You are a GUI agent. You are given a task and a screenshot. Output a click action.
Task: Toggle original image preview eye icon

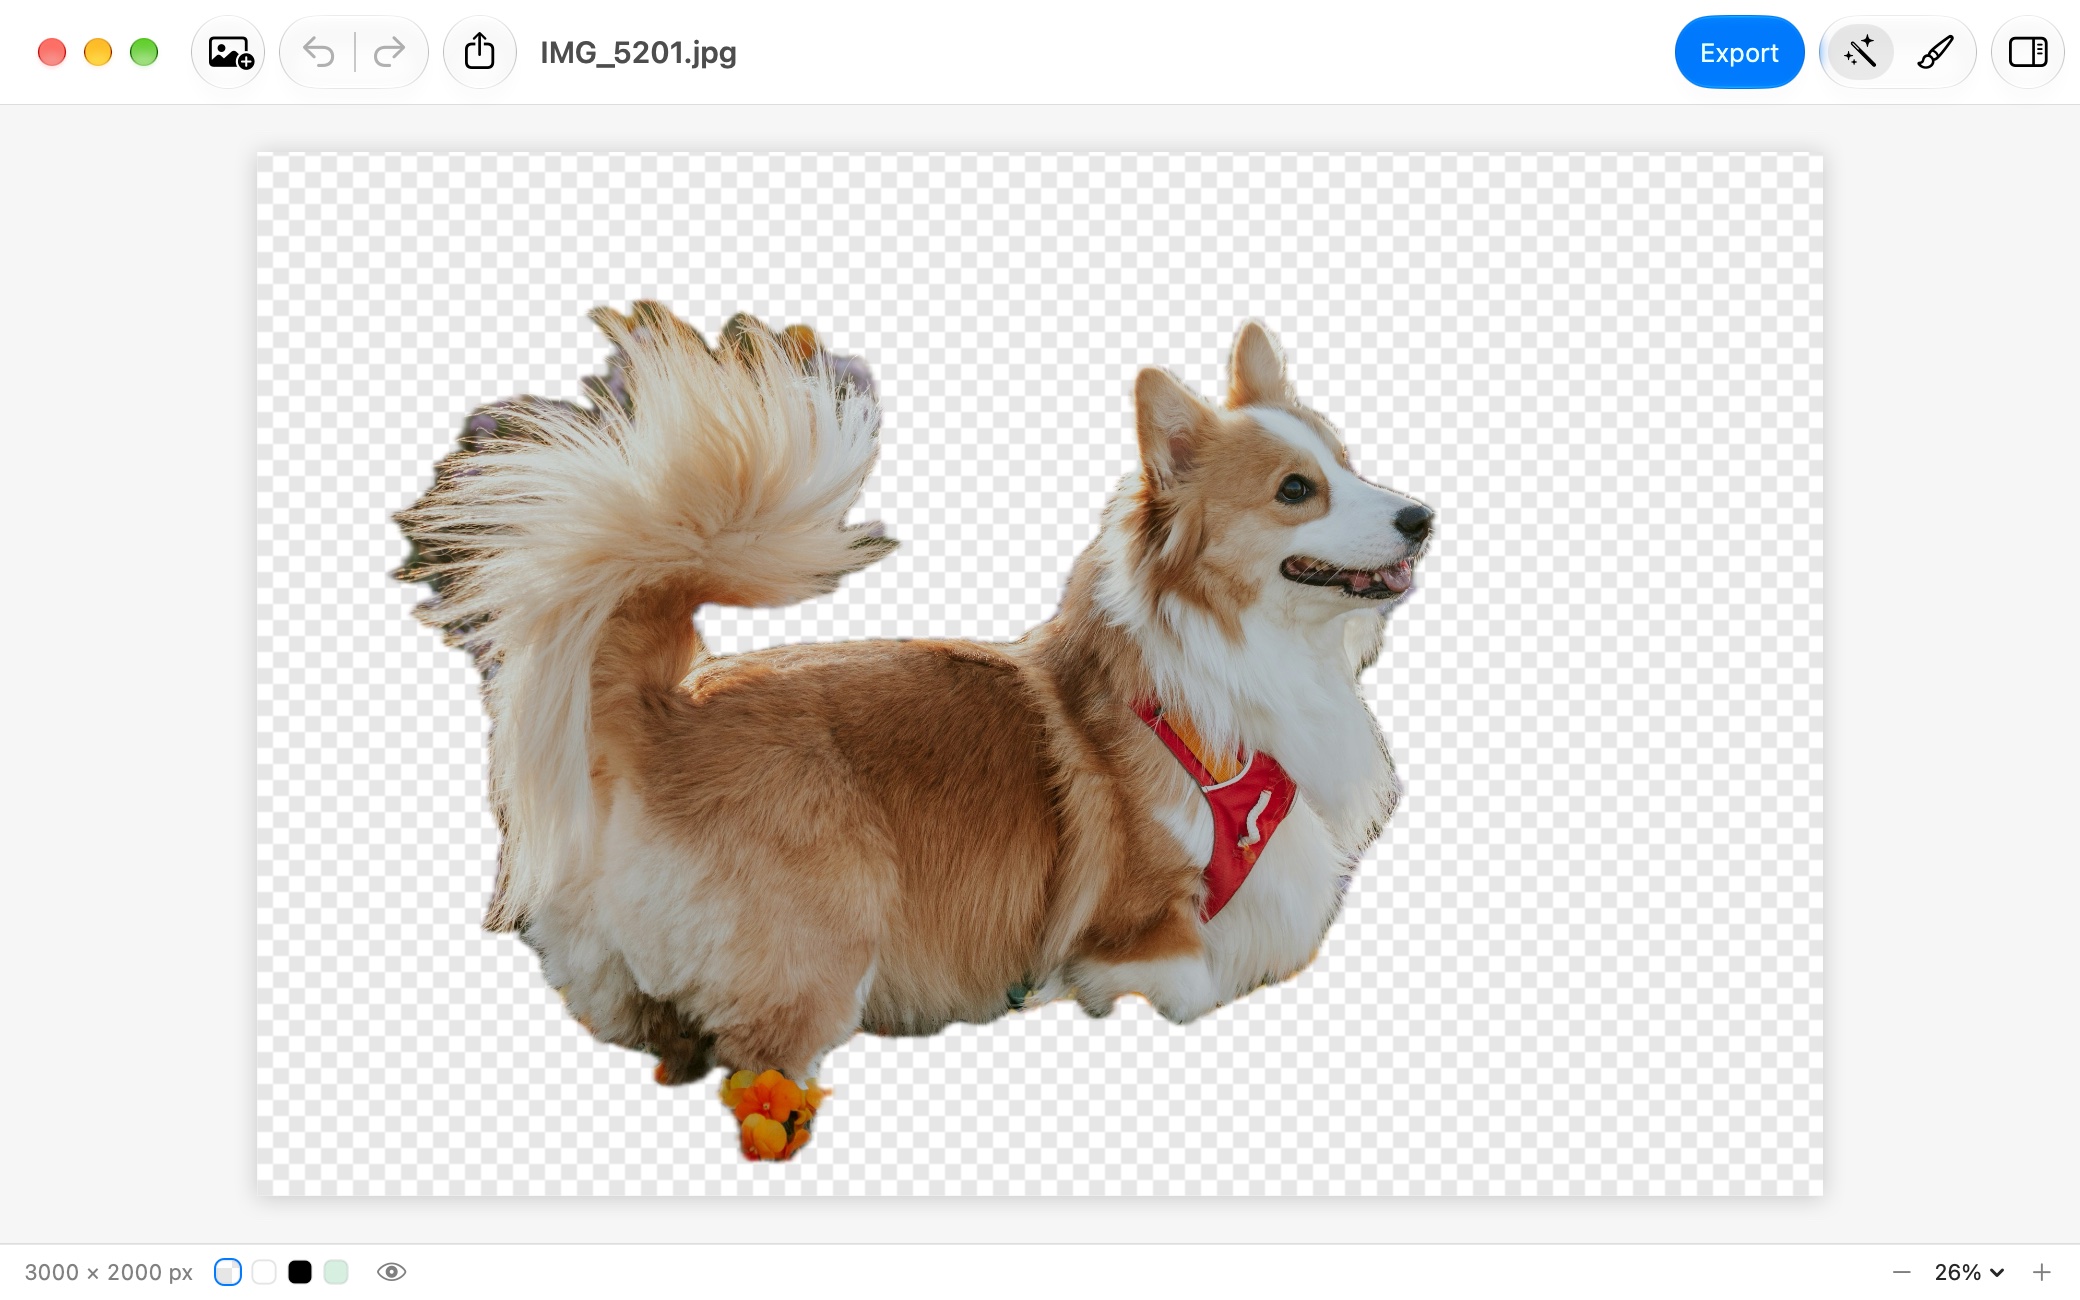(x=391, y=1272)
